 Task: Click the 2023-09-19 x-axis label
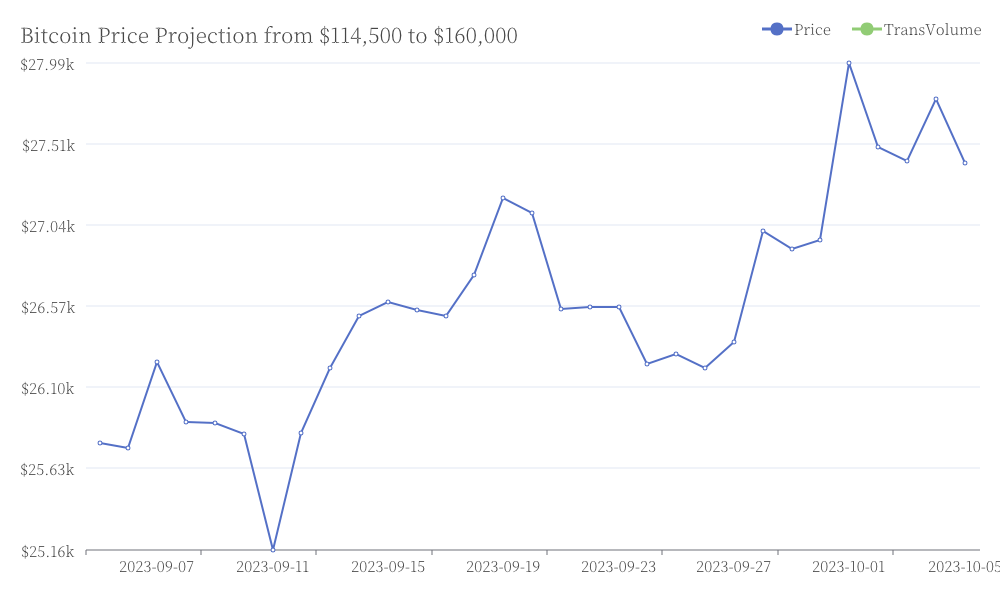(503, 567)
